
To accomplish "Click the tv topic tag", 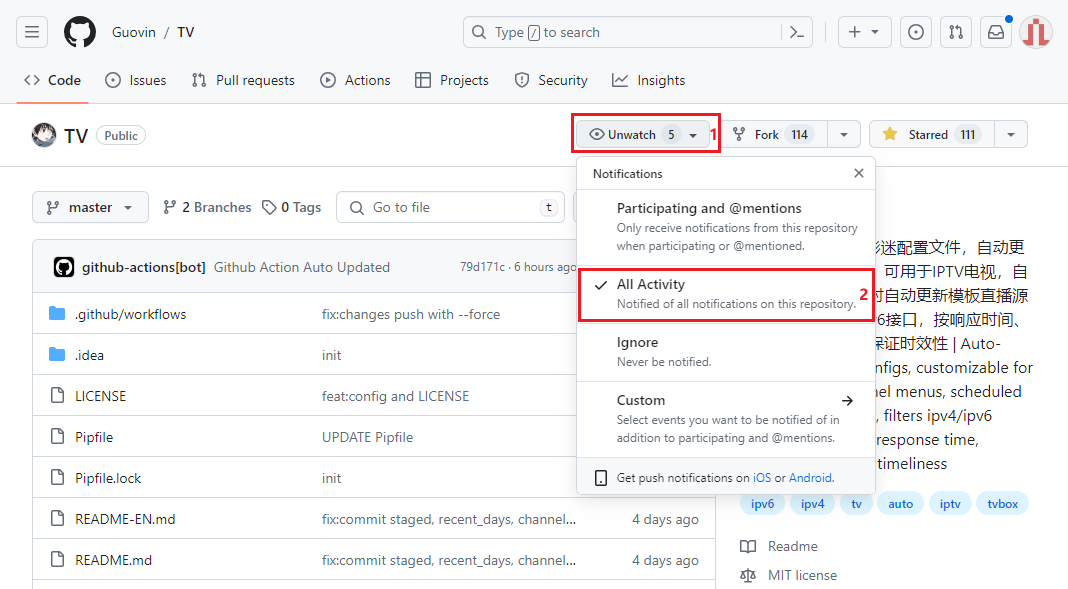I will pos(856,504).
